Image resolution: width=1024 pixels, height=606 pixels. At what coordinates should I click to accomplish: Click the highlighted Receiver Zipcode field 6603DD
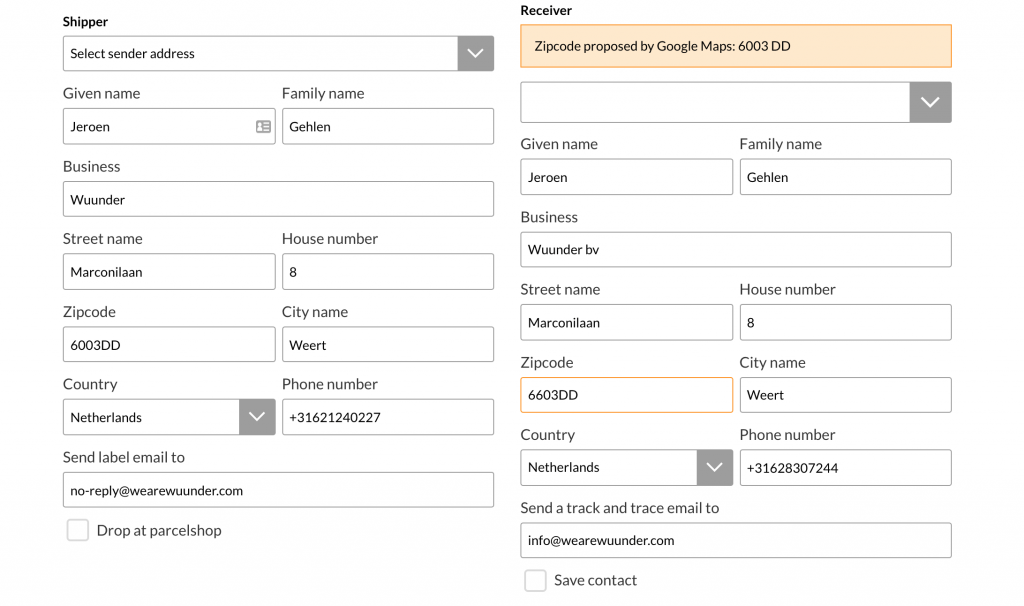626,395
